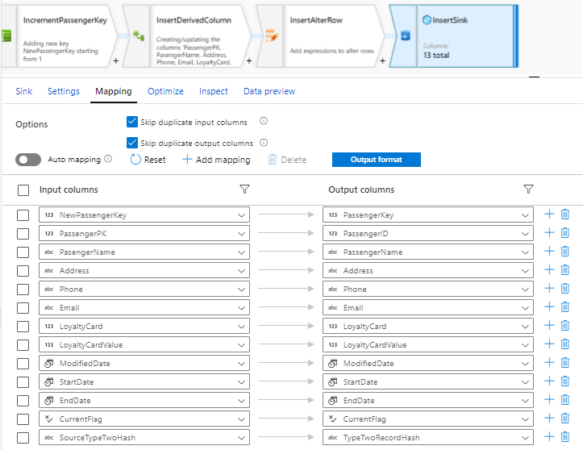Add mapping row after StartDate
The height and width of the screenshot is (450, 583).
tap(549, 381)
